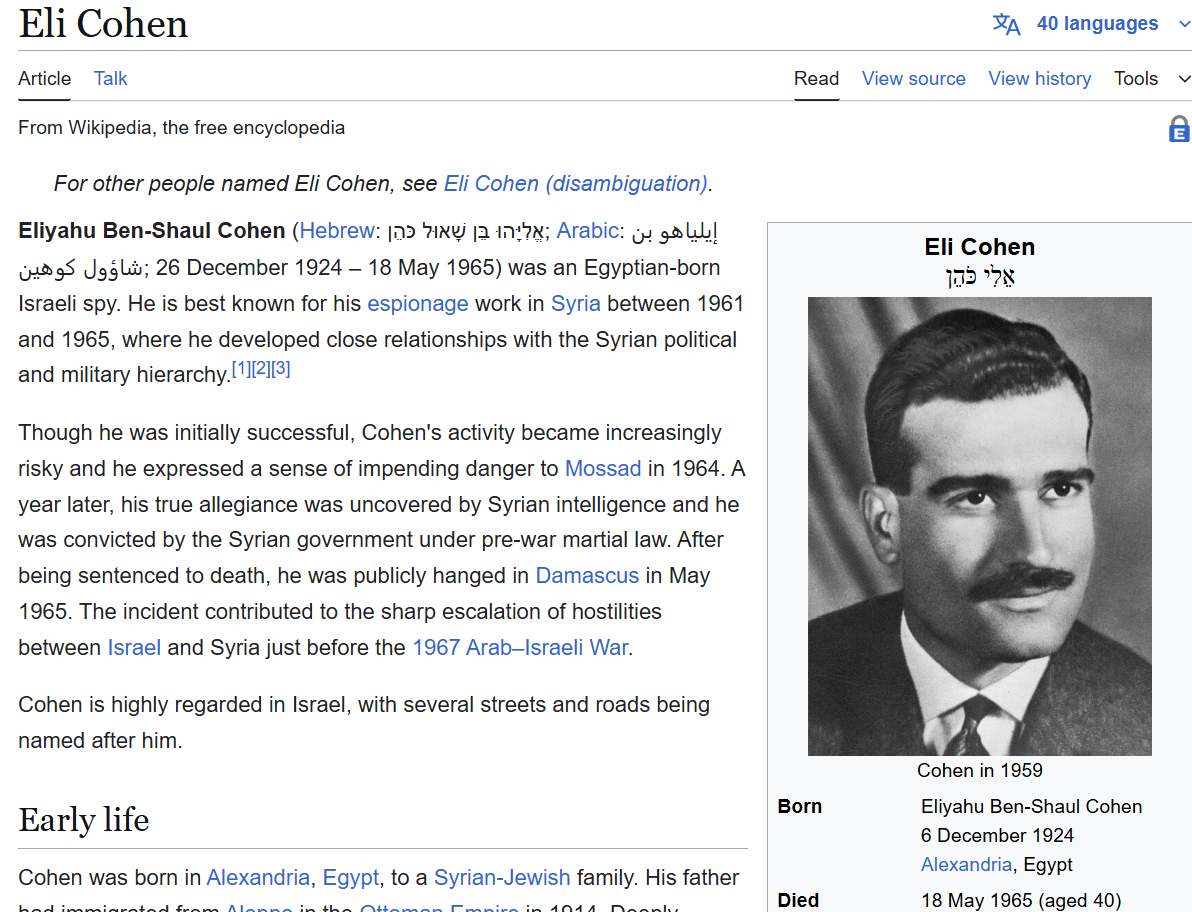Click the Alexandria link in Early life
This screenshot has width=1192, height=912.
point(258,877)
